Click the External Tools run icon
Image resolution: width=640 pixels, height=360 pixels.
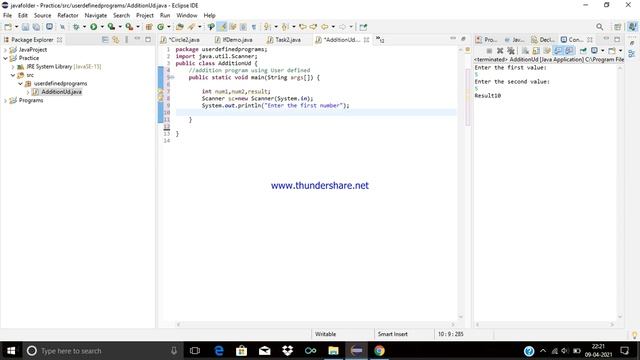point(129,27)
